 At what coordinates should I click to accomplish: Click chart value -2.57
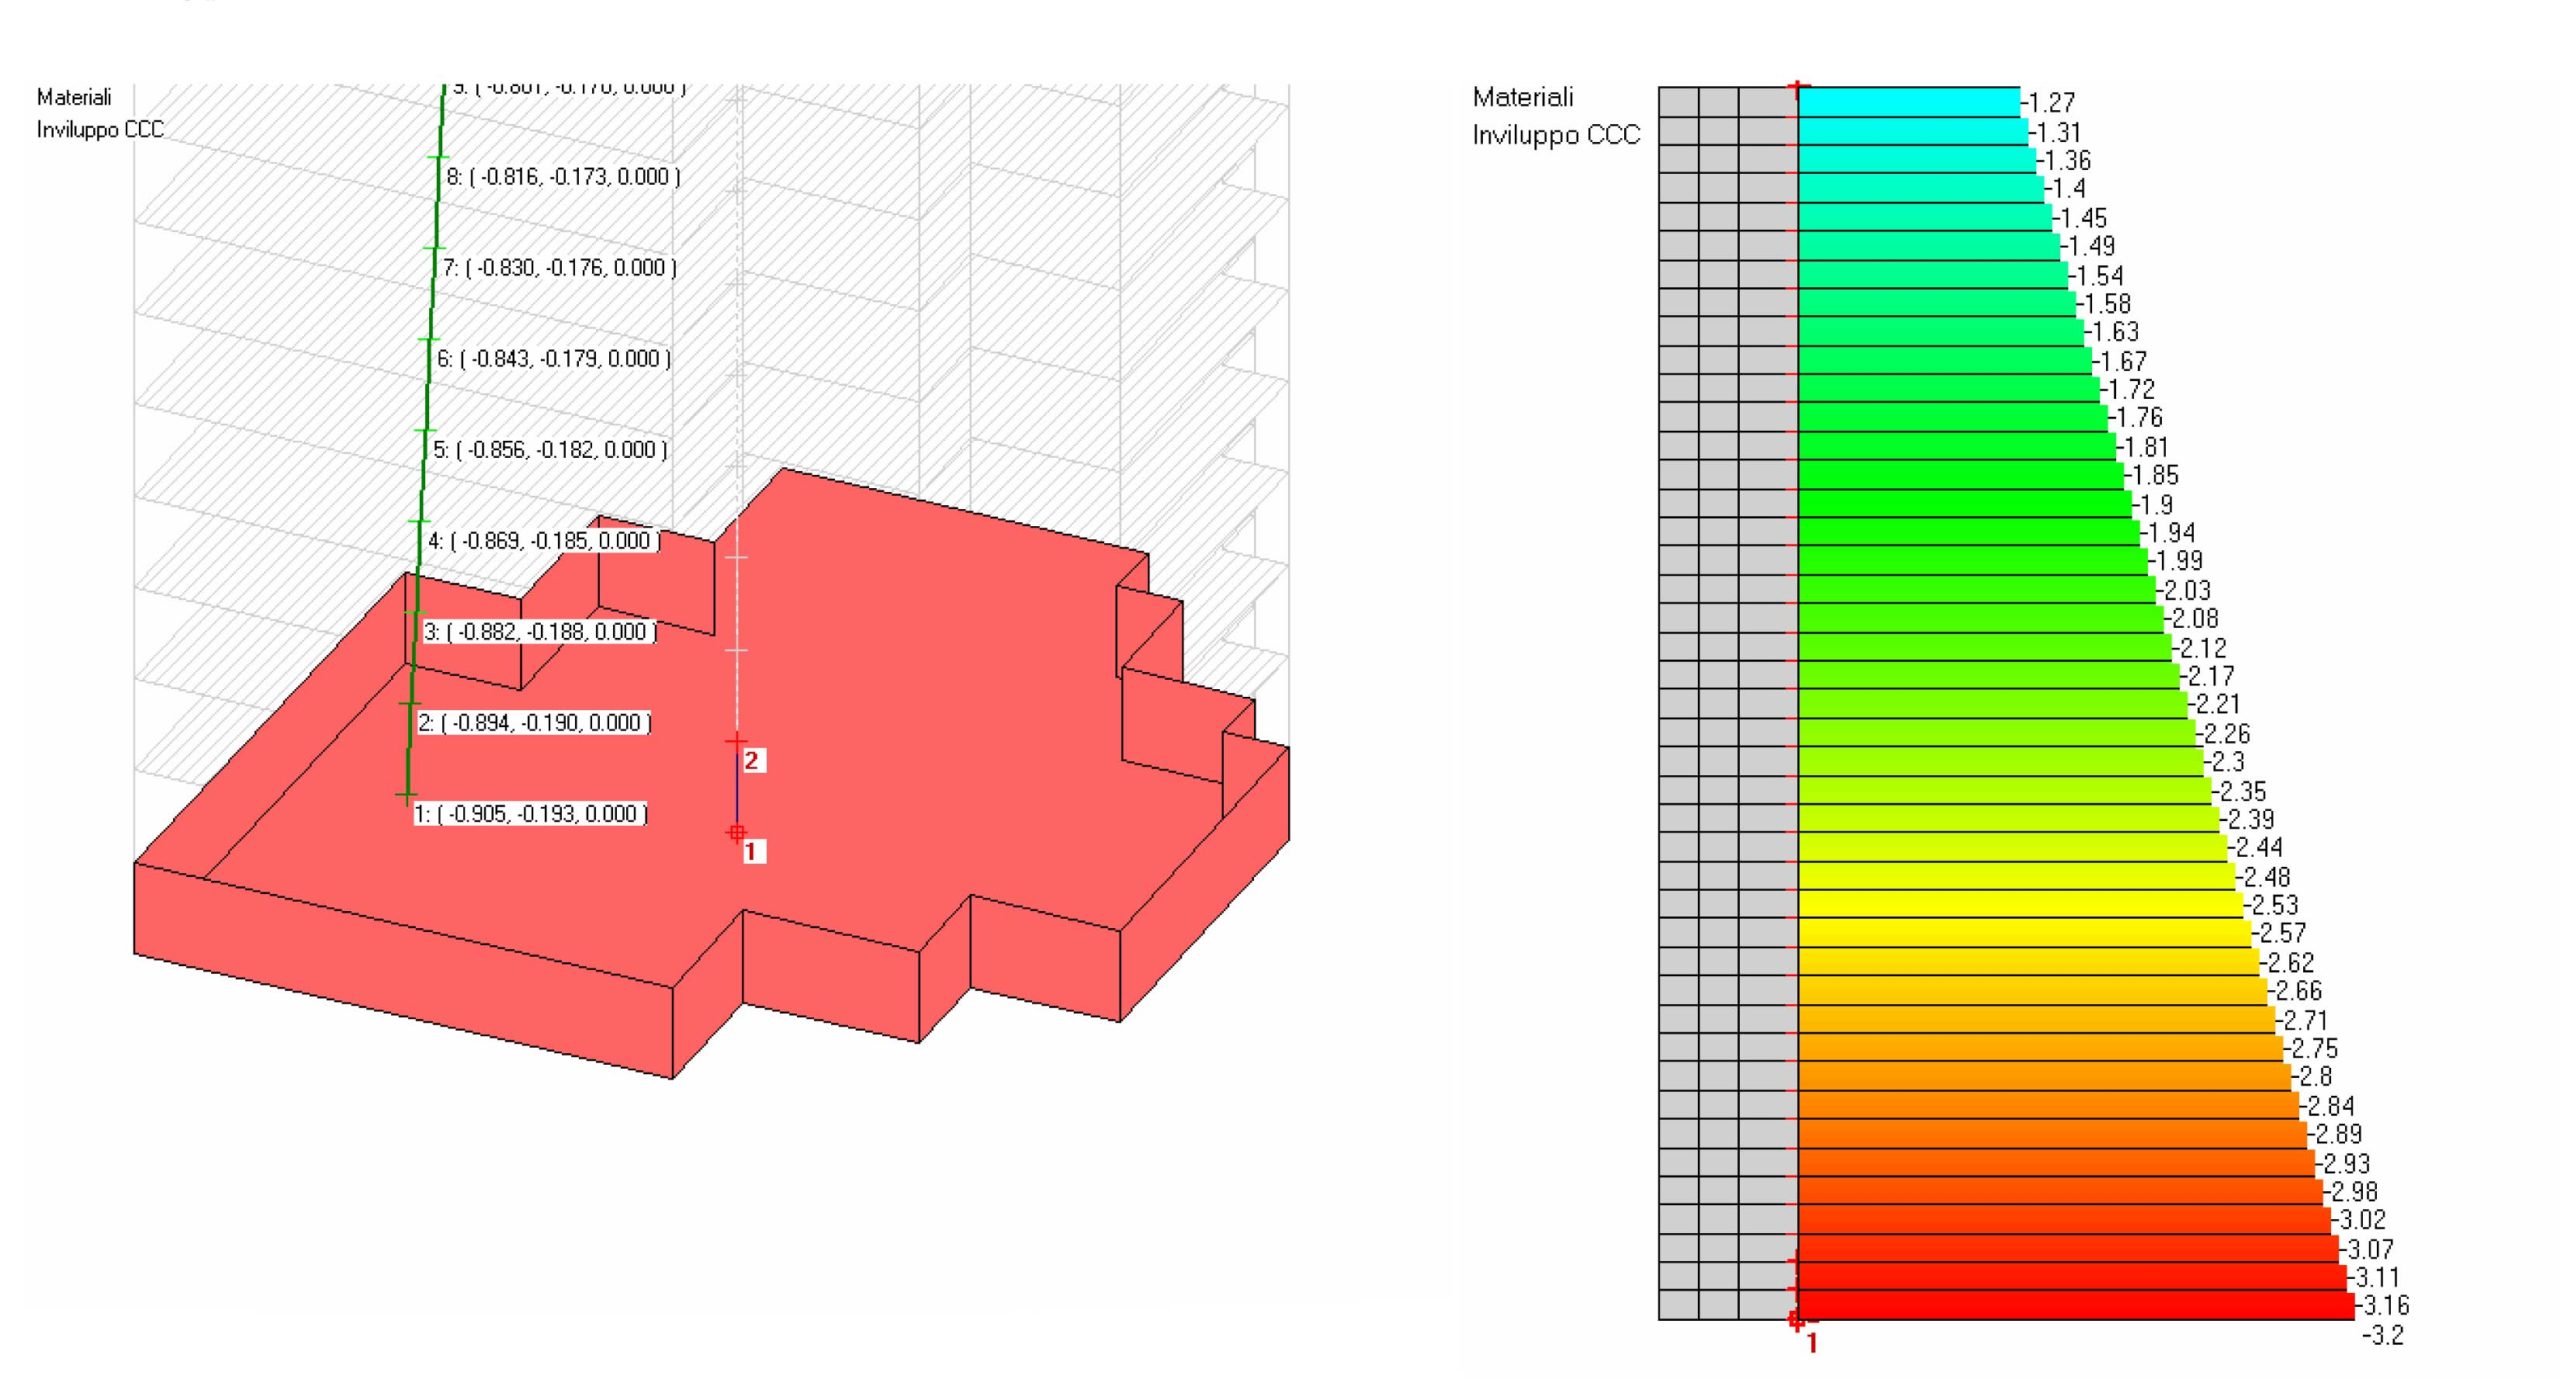[x=2280, y=933]
